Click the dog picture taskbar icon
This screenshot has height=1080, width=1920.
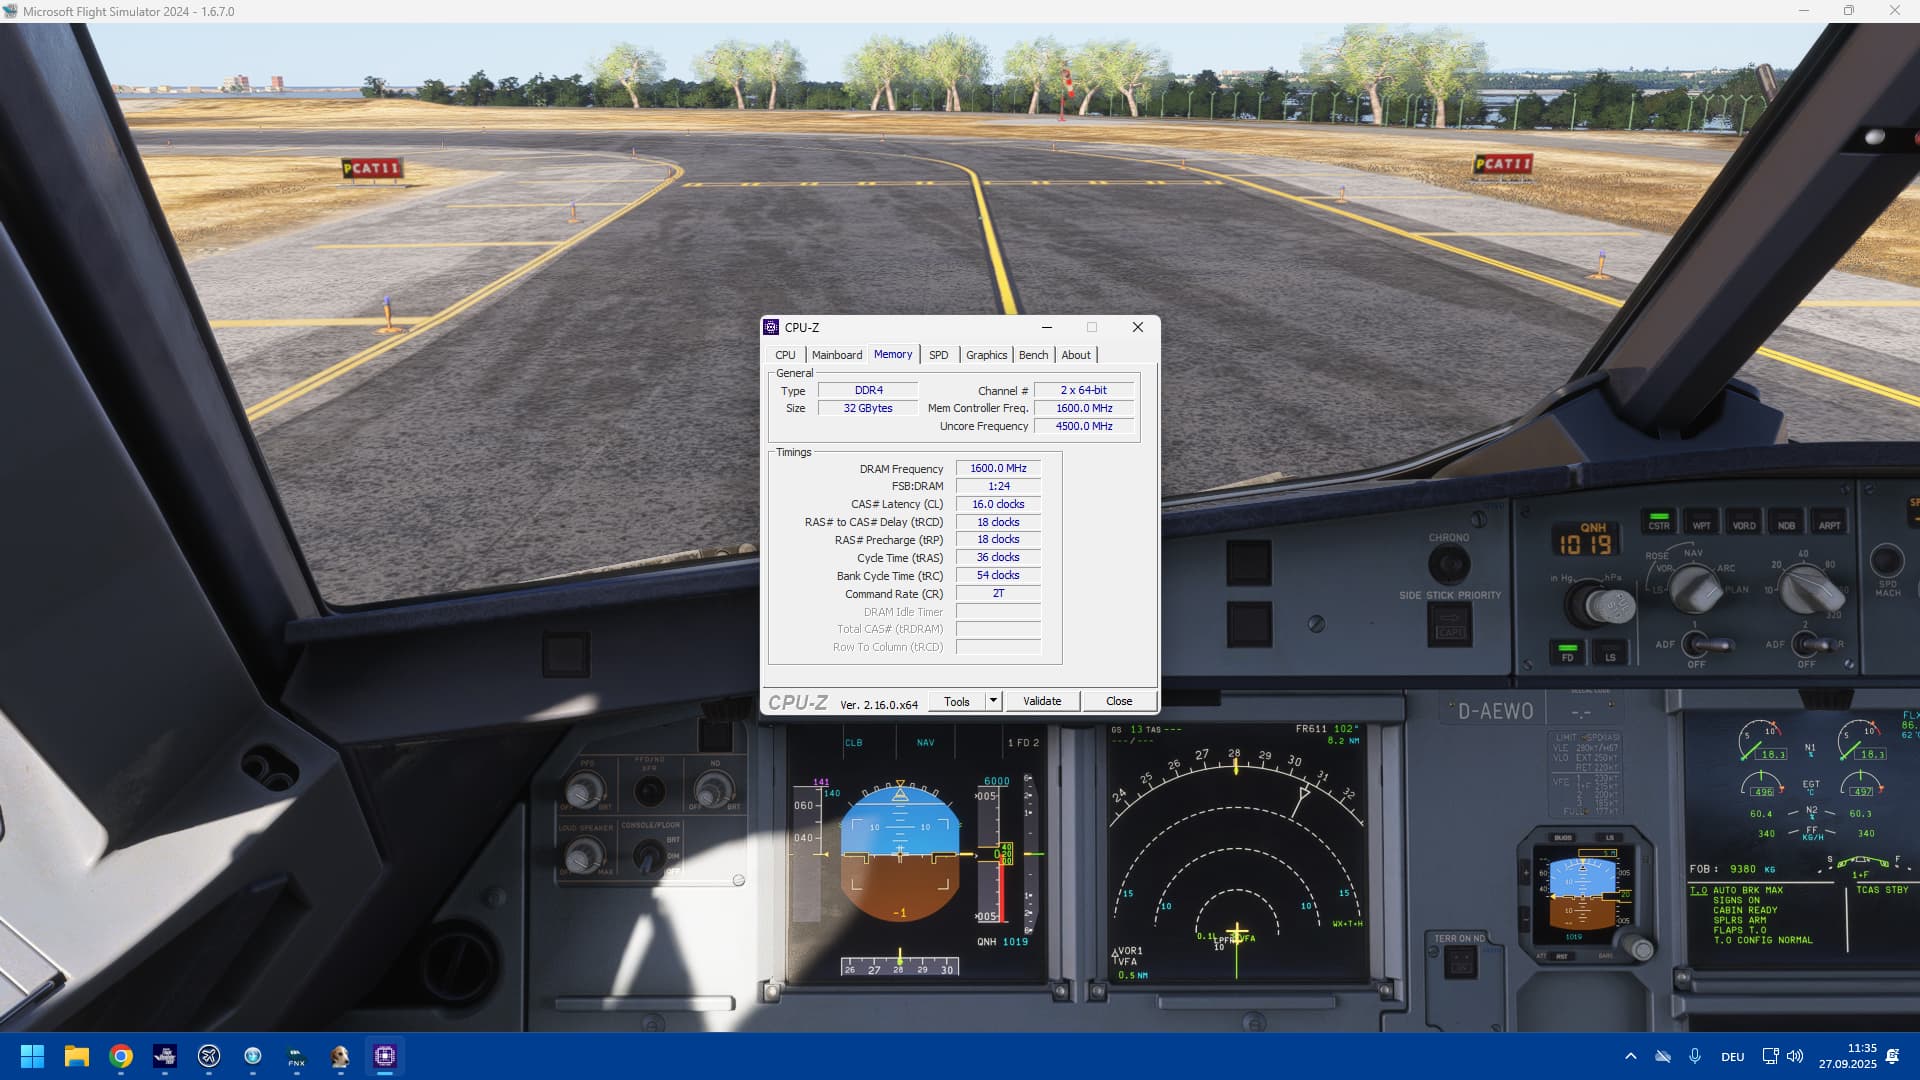(341, 1056)
